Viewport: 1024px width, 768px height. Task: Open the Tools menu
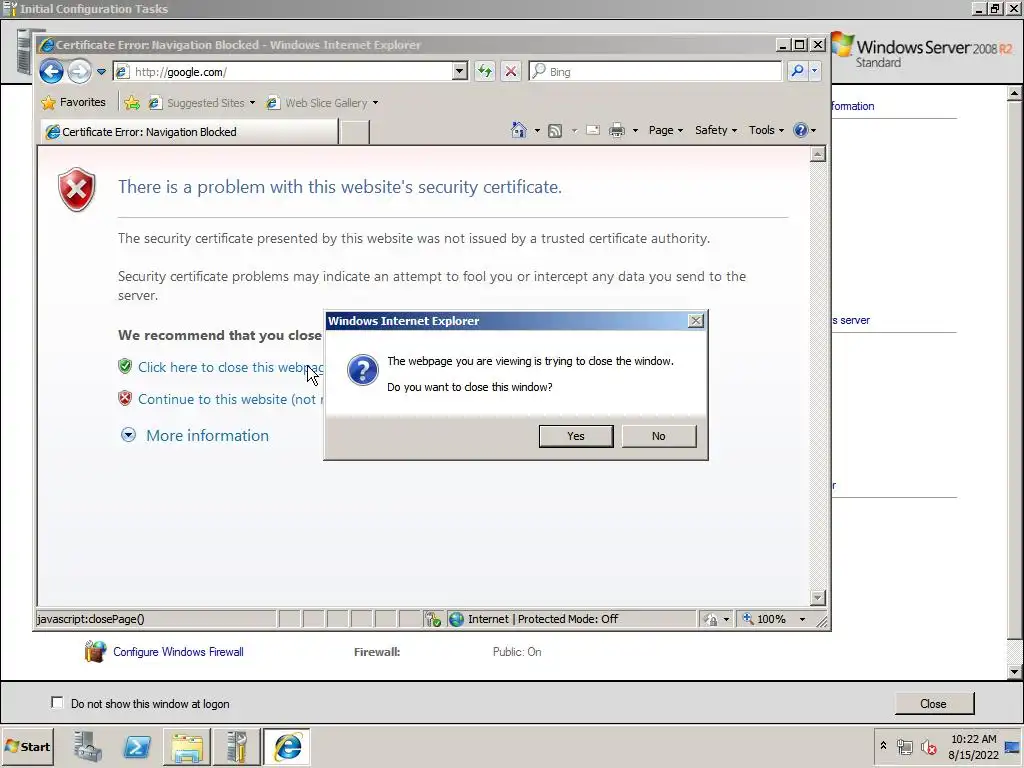pos(766,130)
